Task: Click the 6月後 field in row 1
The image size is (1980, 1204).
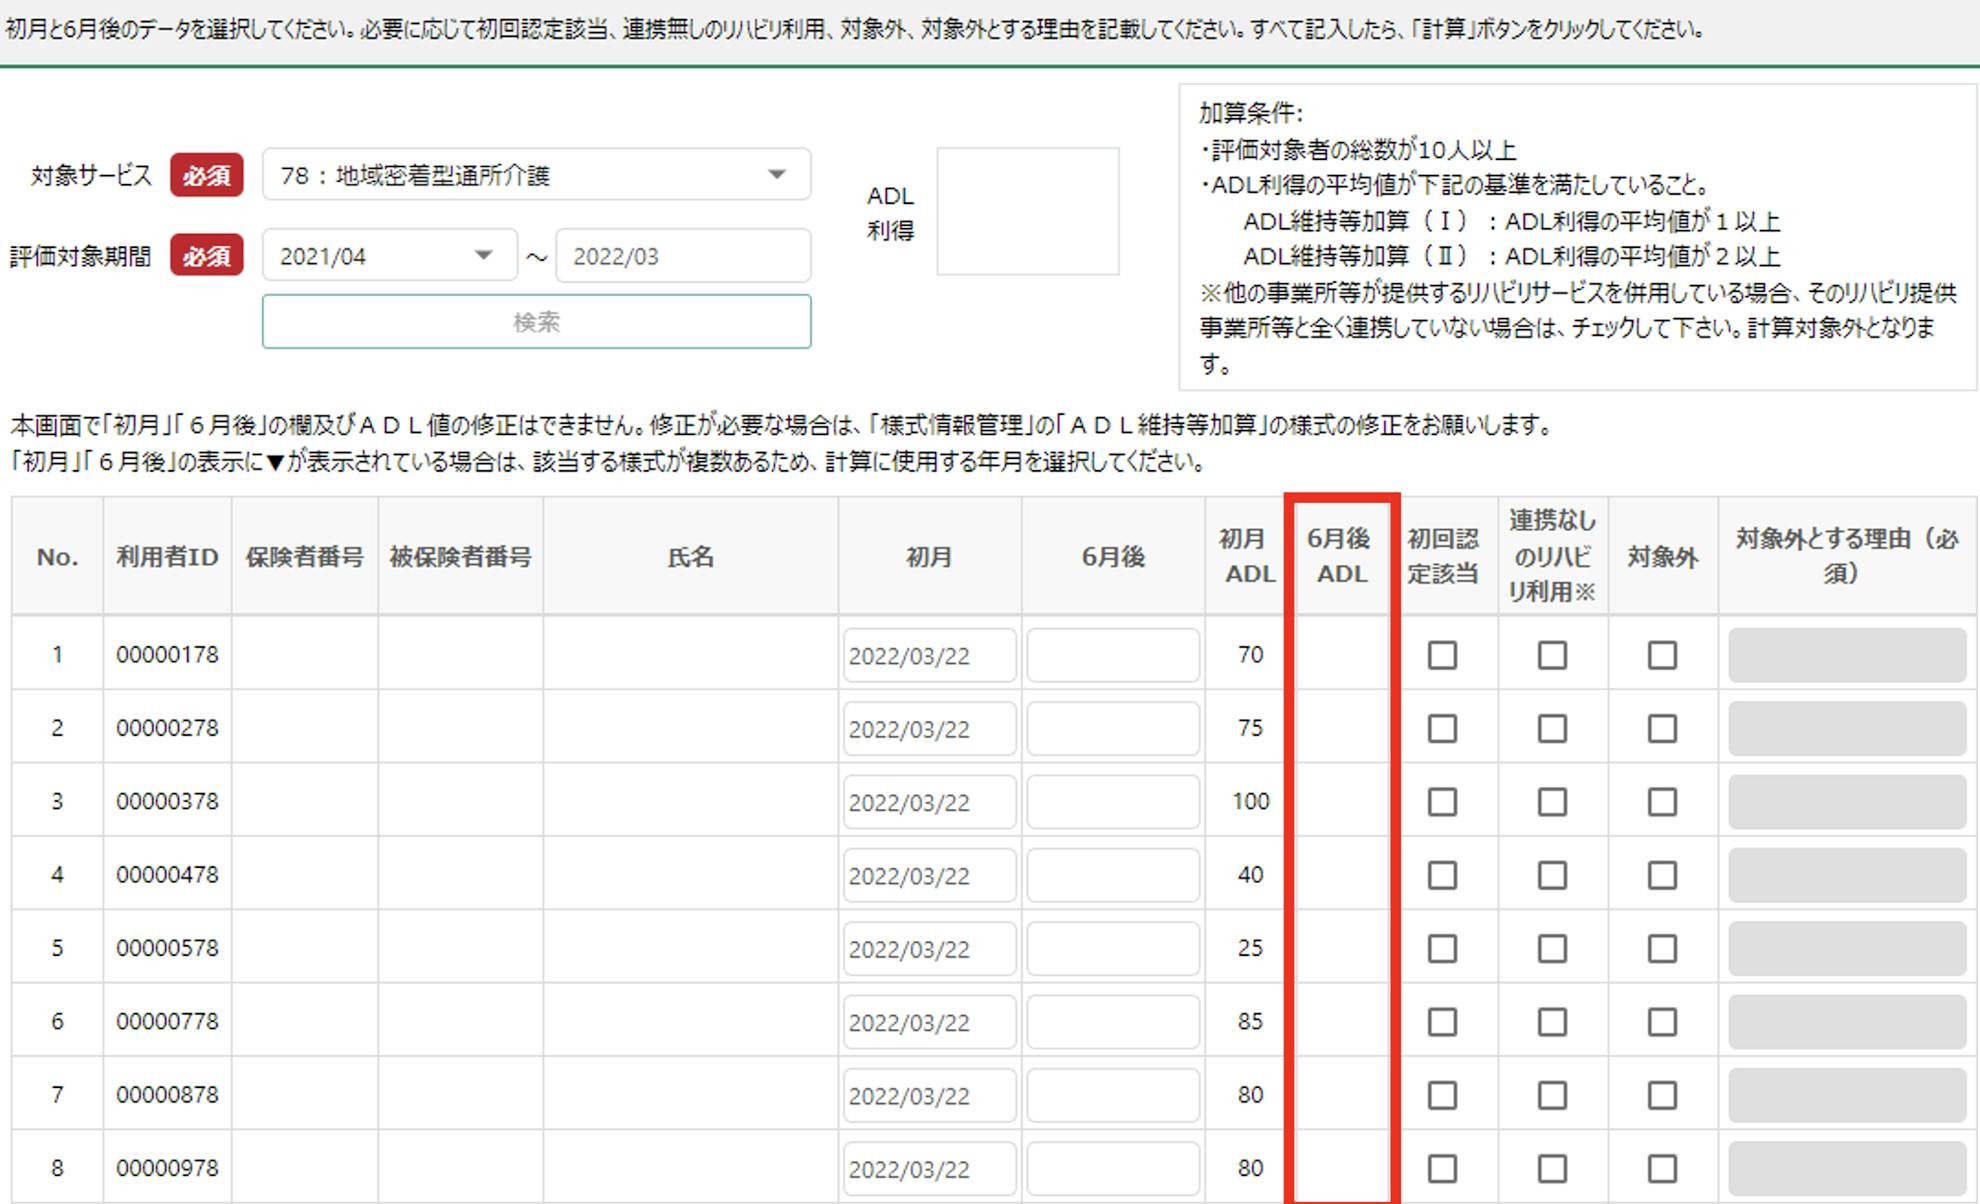Action: 1112,655
